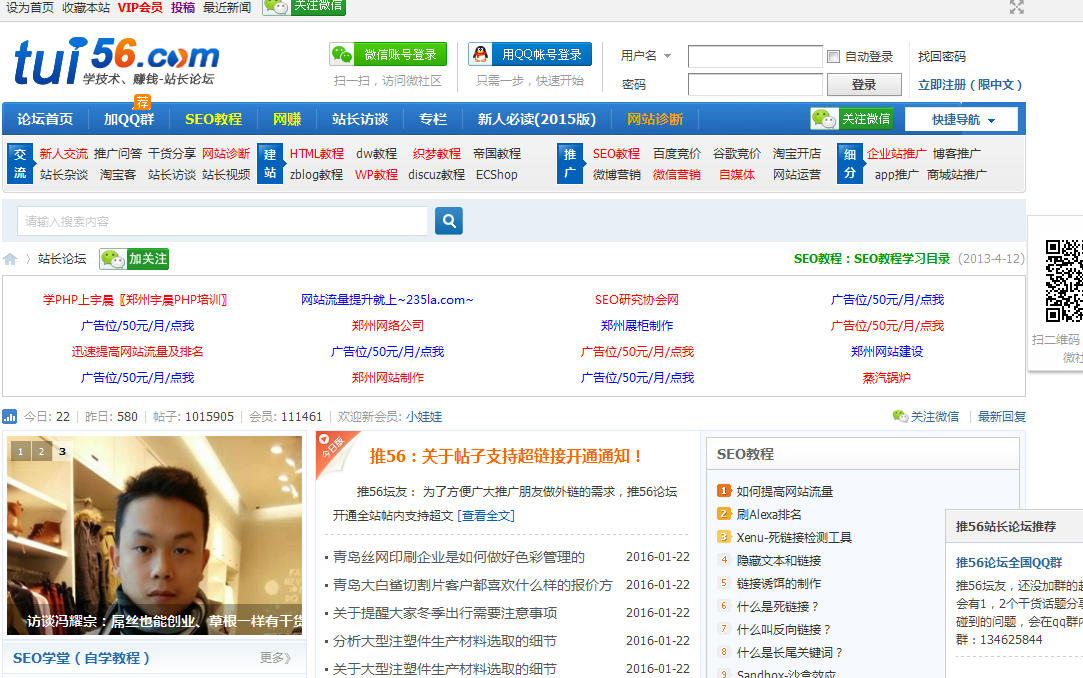Viewport: 1083px width, 678px height.
Task: Click the QQ penguin login icon
Action: pos(481,54)
